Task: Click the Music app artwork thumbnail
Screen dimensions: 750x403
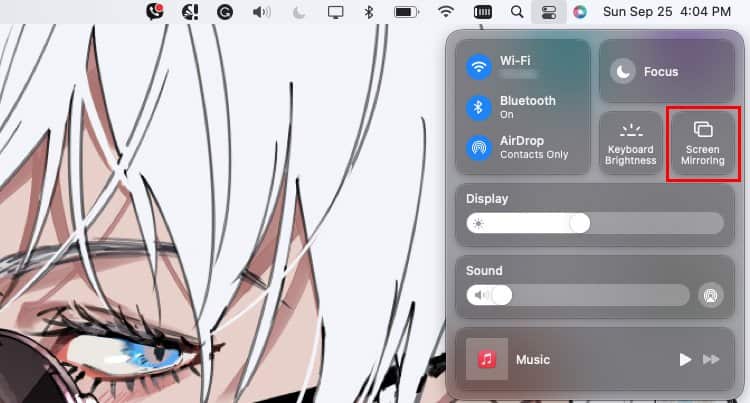Action: 487,359
